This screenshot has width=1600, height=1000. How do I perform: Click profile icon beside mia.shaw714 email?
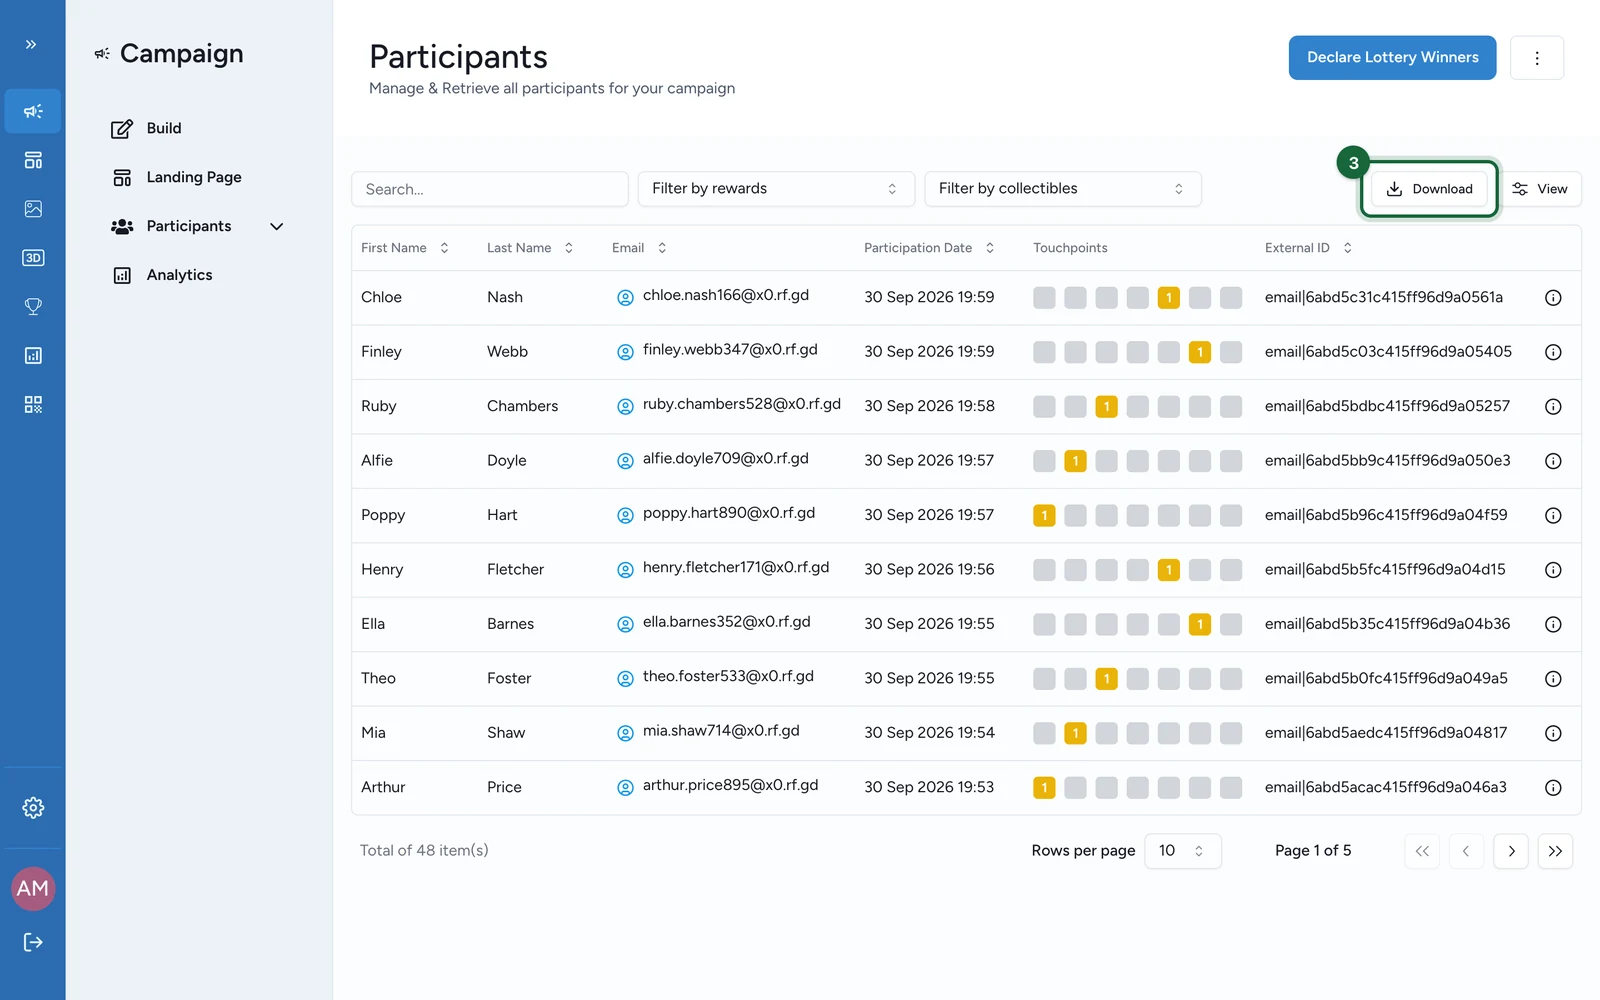(625, 733)
